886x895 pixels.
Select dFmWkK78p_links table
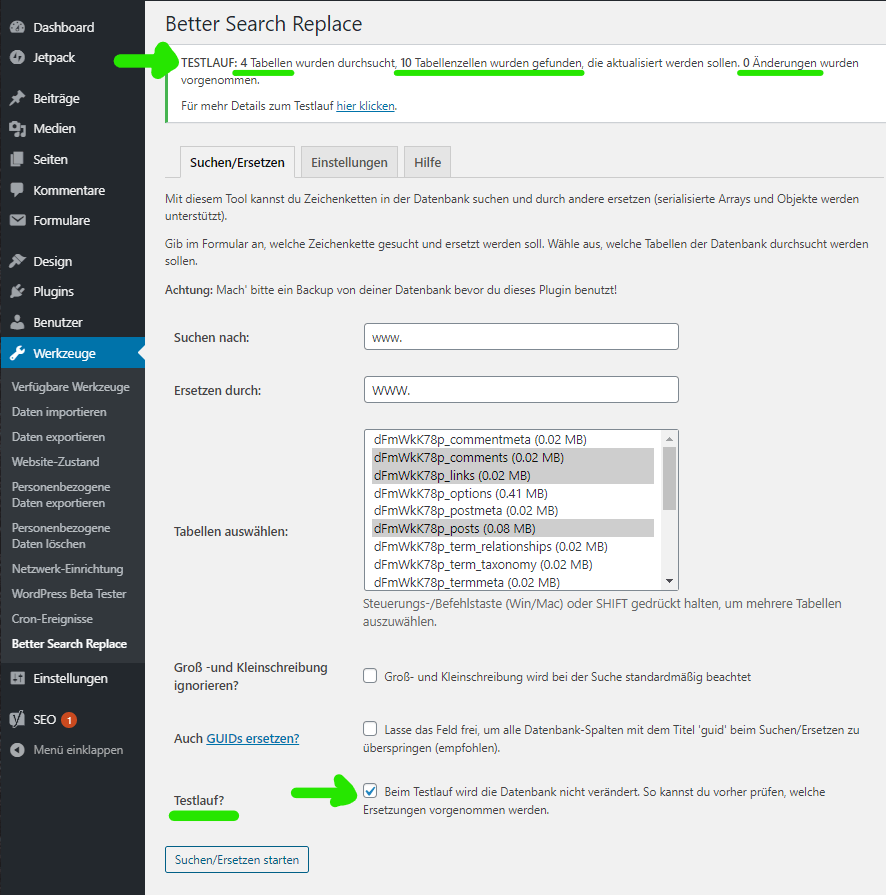coord(513,475)
